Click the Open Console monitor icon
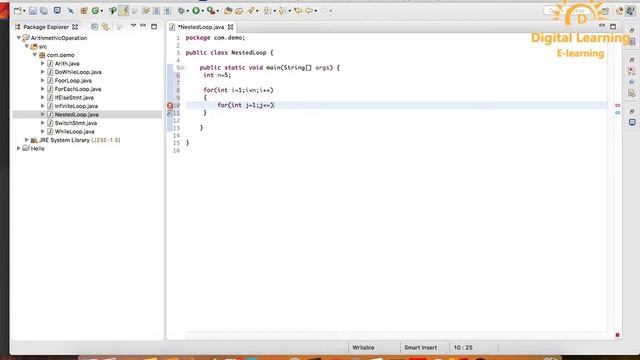The width and height of the screenshot is (640, 360). (x=57, y=10)
